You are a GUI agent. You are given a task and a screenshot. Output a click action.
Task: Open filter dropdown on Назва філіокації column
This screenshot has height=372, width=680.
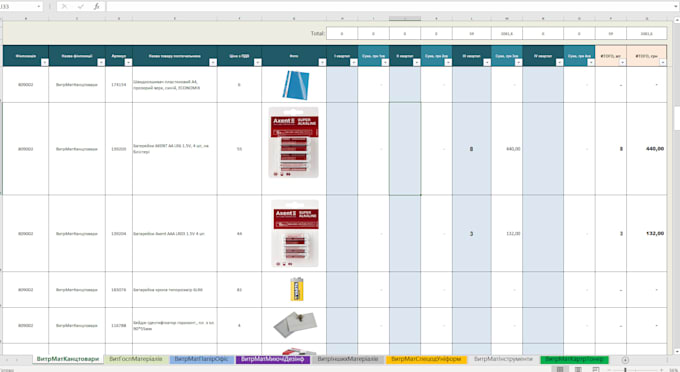101,62
